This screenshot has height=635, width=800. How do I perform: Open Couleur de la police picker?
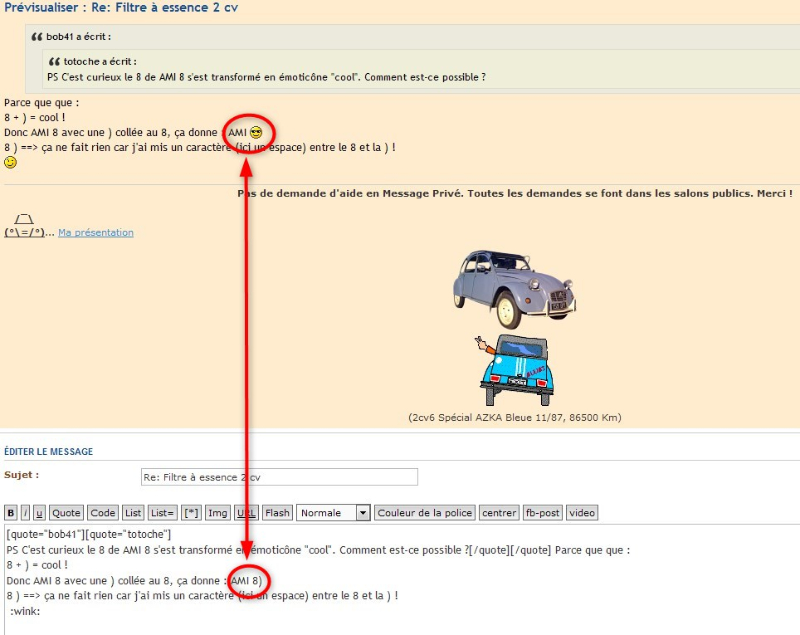(425, 513)
